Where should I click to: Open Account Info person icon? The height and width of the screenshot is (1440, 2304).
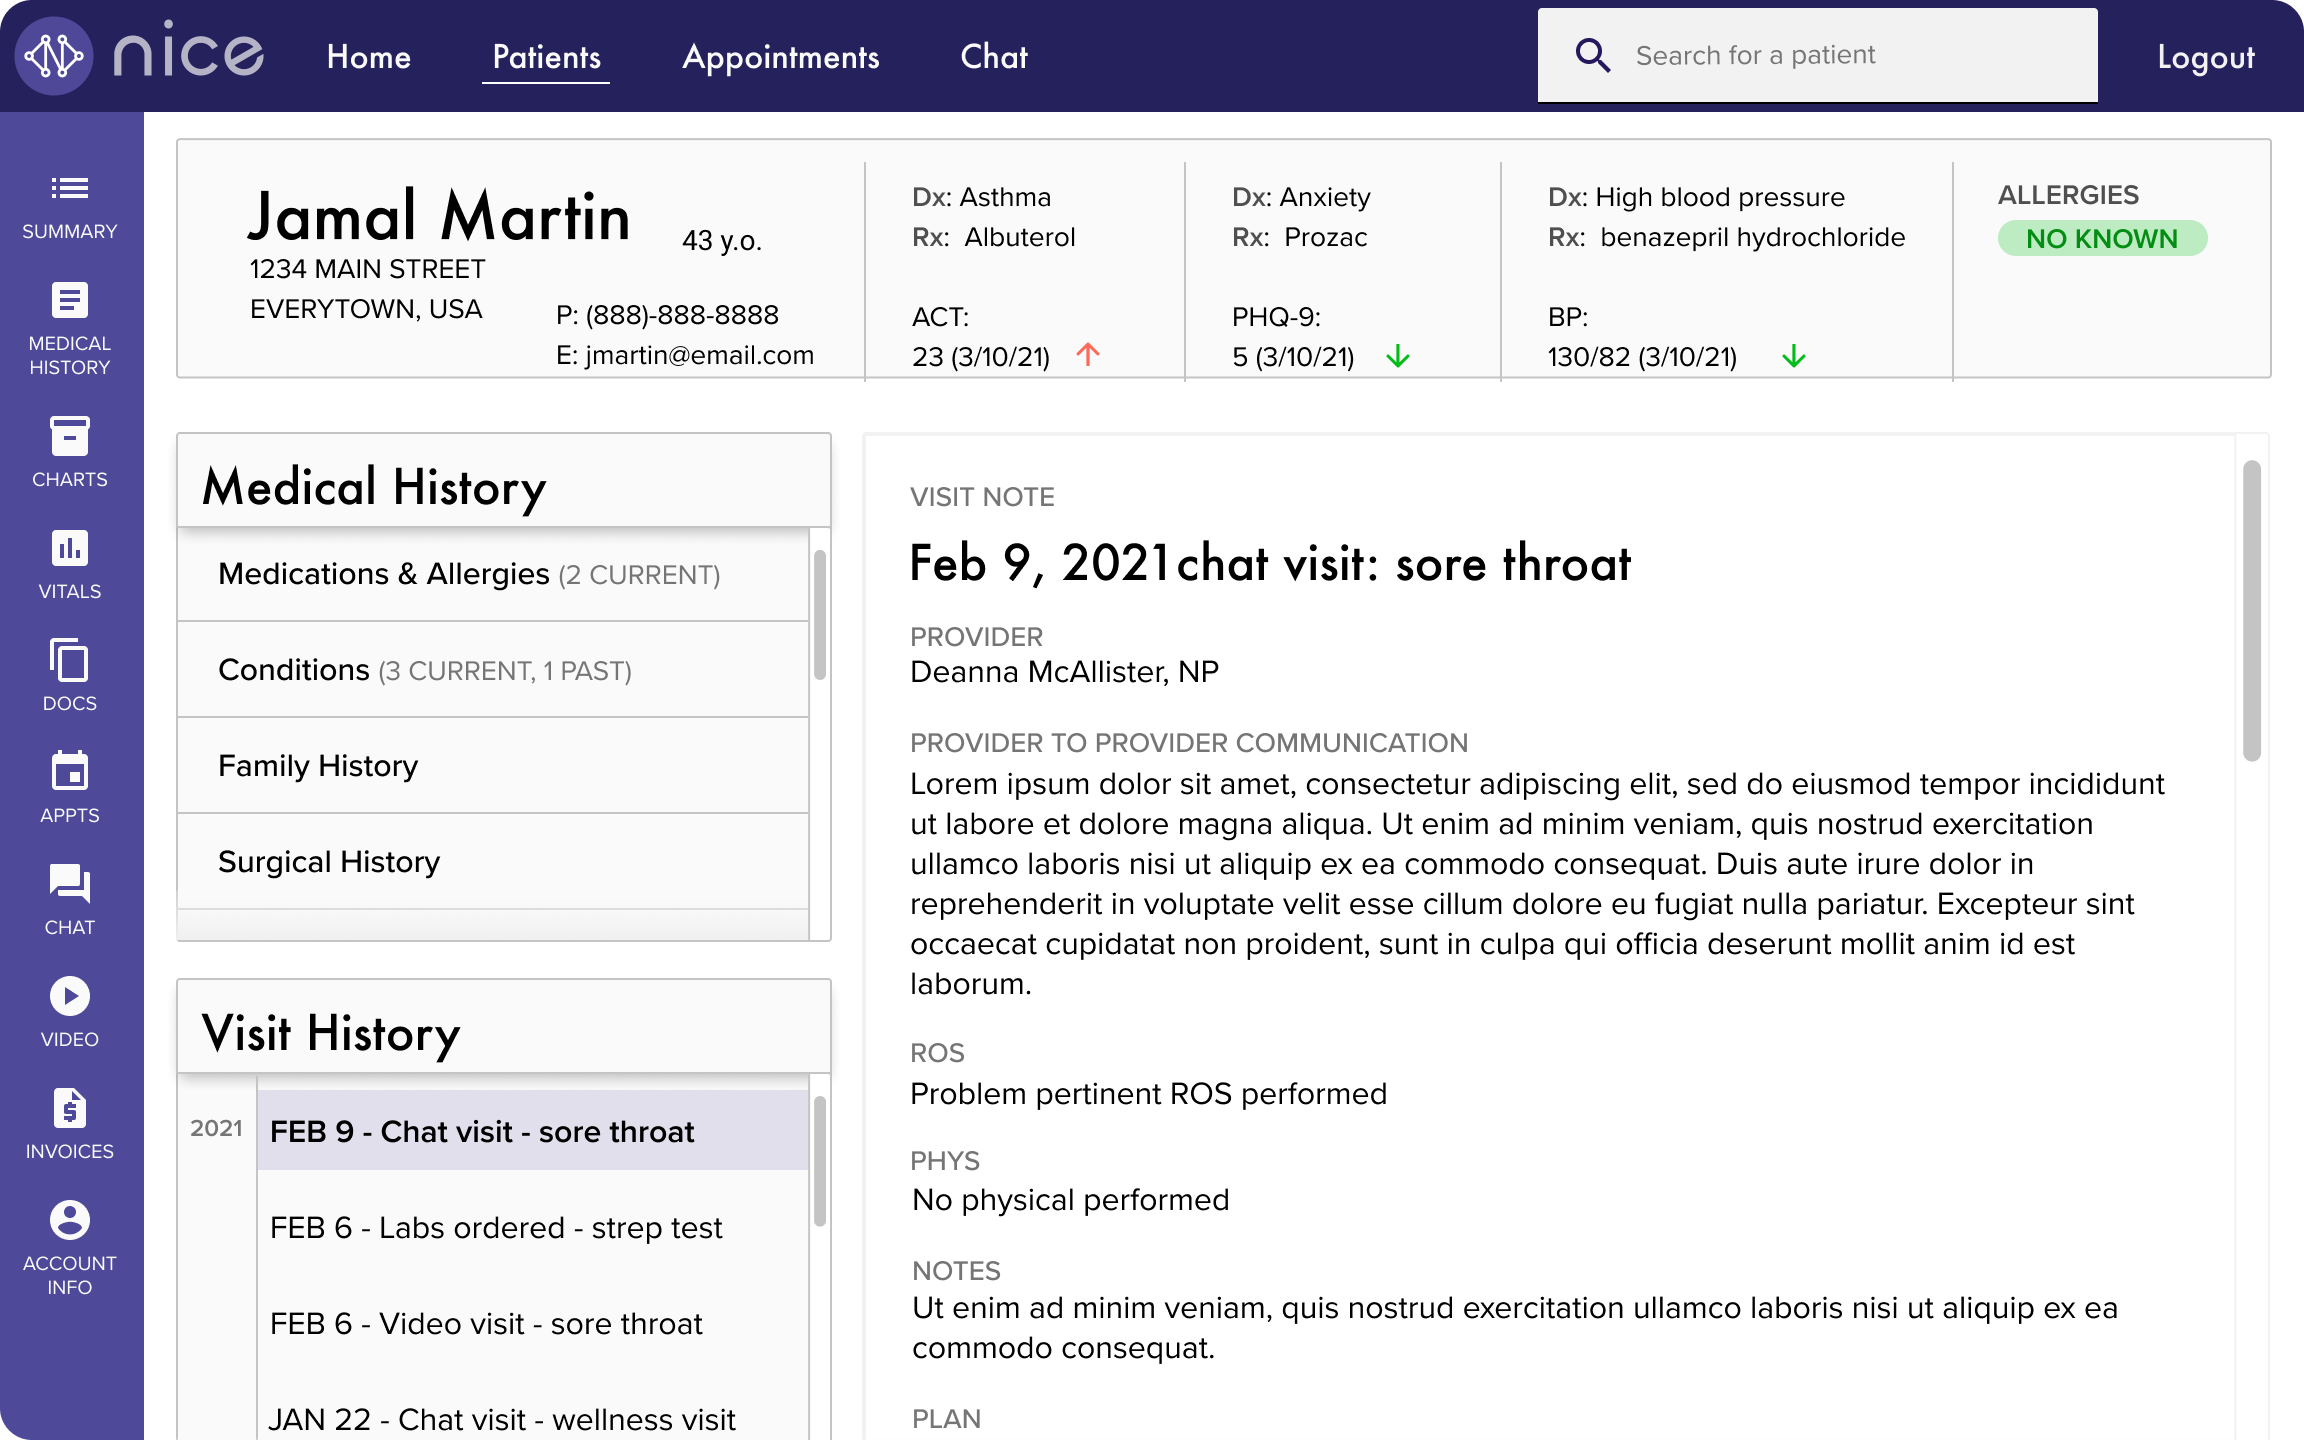pos(69,1221)
